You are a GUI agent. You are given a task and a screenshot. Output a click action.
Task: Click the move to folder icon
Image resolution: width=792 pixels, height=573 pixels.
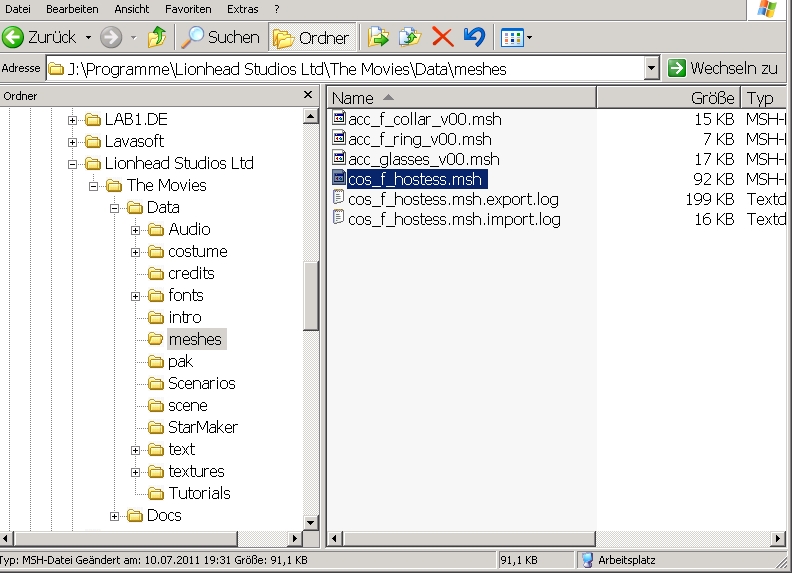[x=378, y=38]
